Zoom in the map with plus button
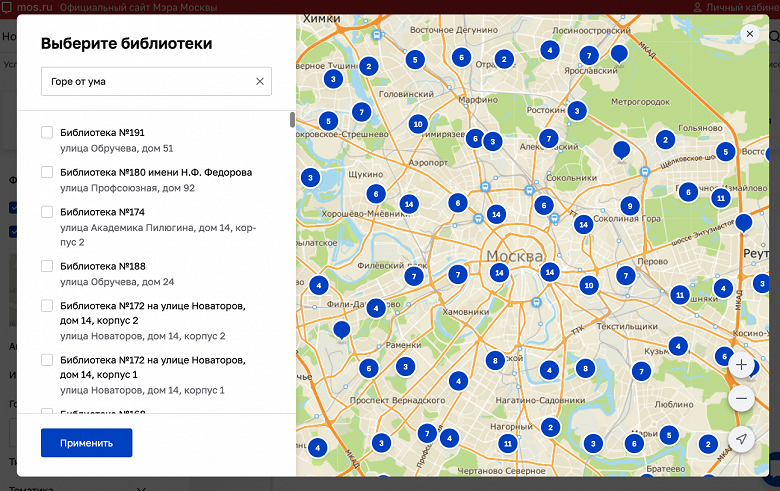 741,365
